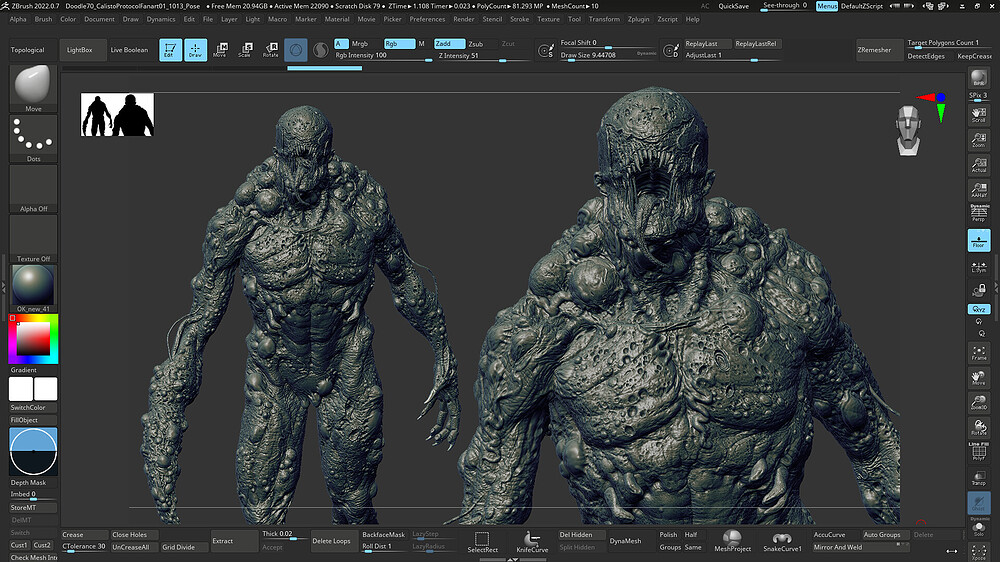Viewport: 1000px width, 562px height.
Task: Open the Zplugin menu
Action: point(638,19)
